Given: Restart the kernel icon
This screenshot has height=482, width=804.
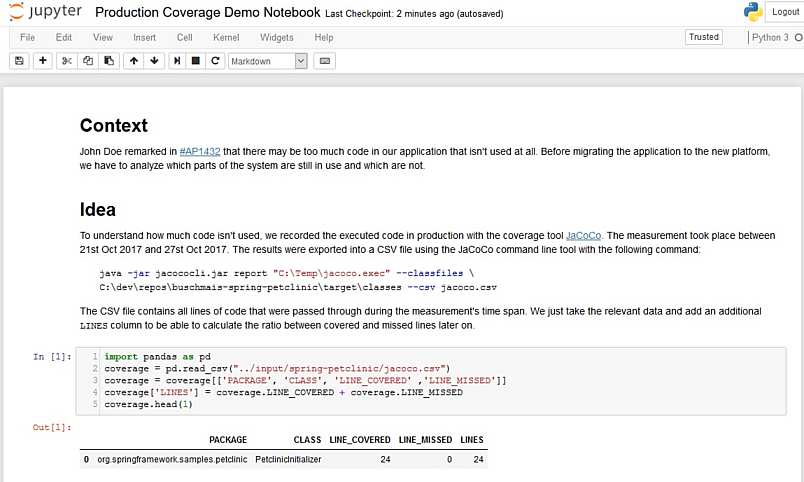Looking at the screenshot, I should [x=215, y=61].
